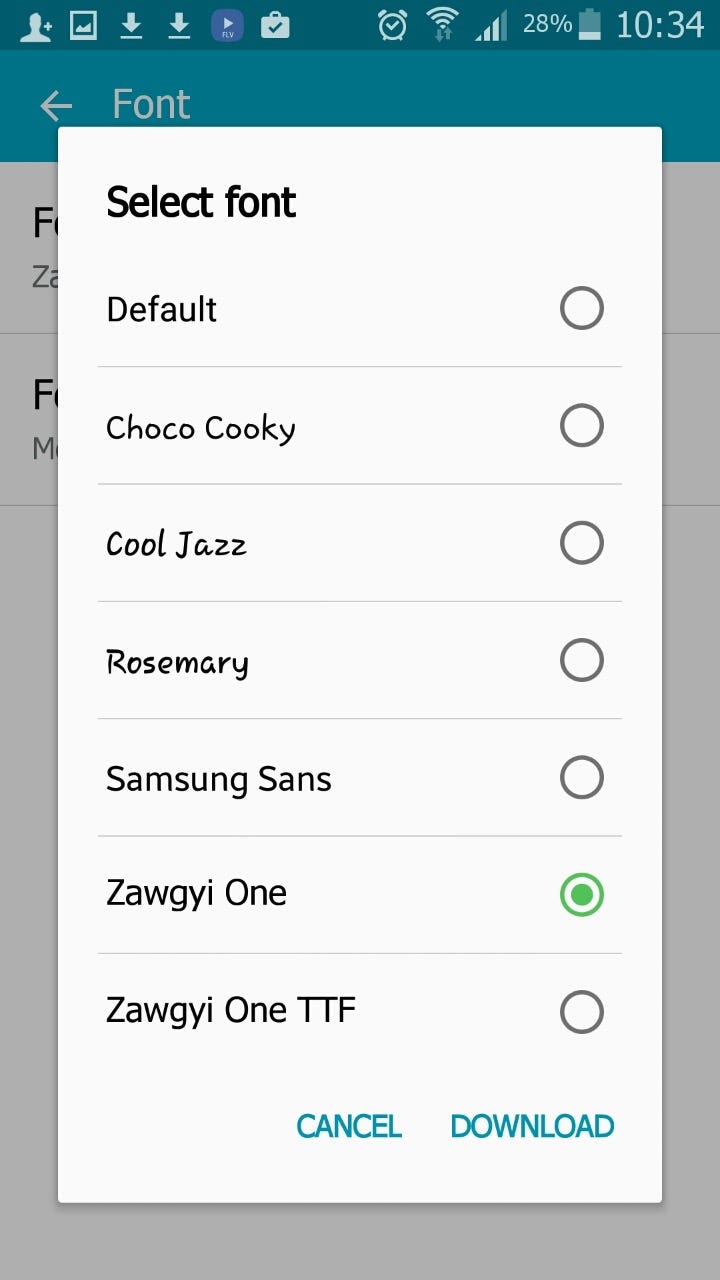
Task: Select the Cool Jazz radio button
Action: [x=582, y=543]
